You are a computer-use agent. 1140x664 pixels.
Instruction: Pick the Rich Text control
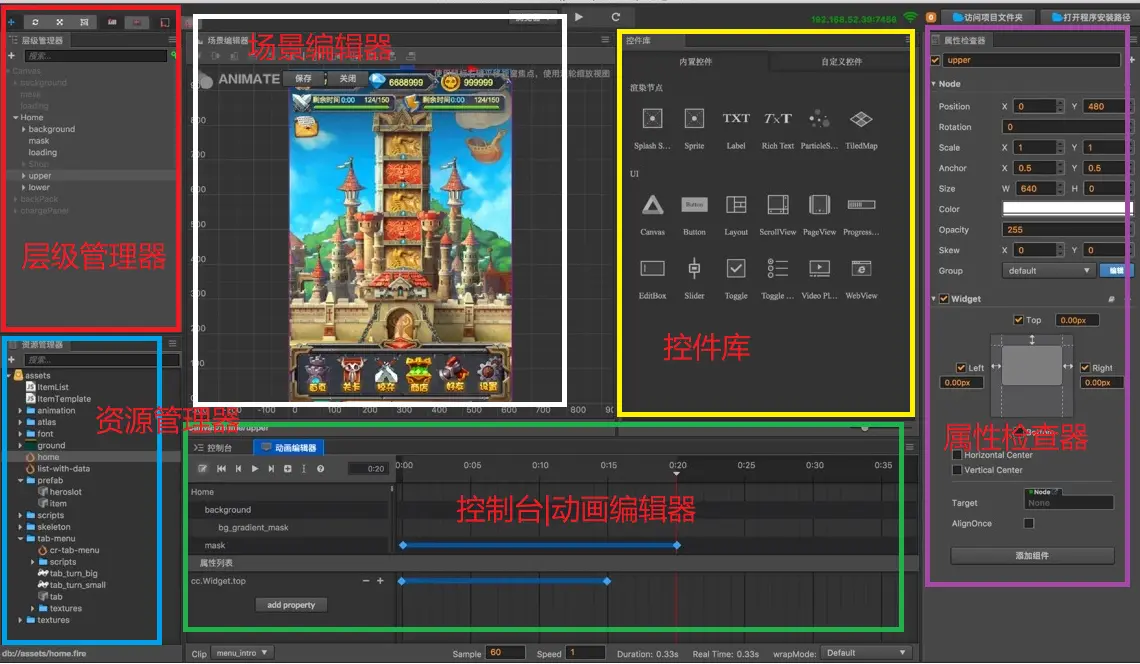(778, 119)
